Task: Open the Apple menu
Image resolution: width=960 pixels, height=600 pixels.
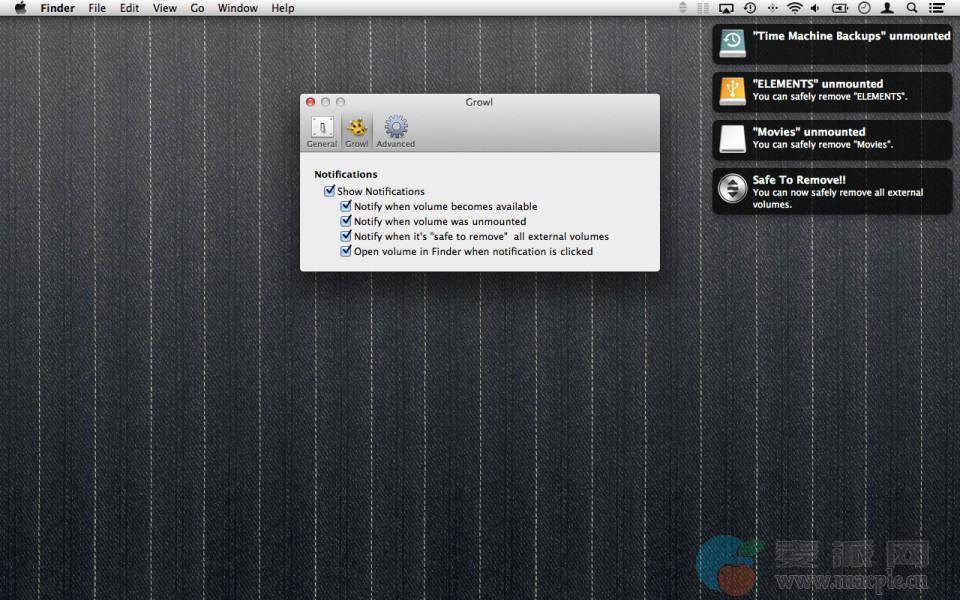Action: coord(19,8)
